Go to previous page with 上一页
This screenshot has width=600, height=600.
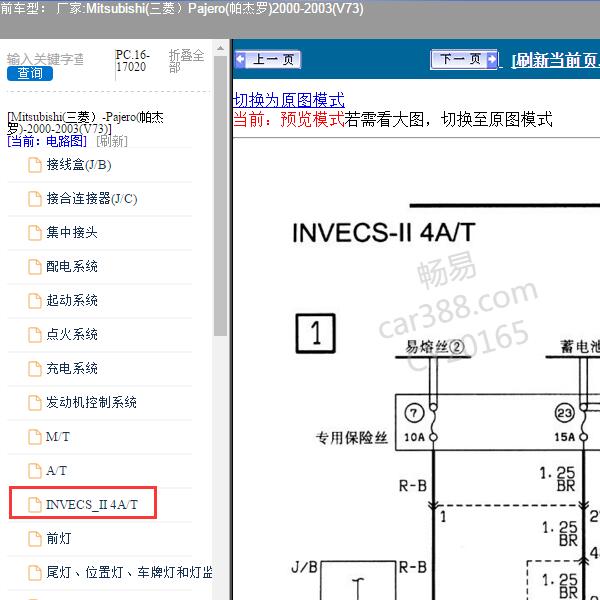(268, 59)
